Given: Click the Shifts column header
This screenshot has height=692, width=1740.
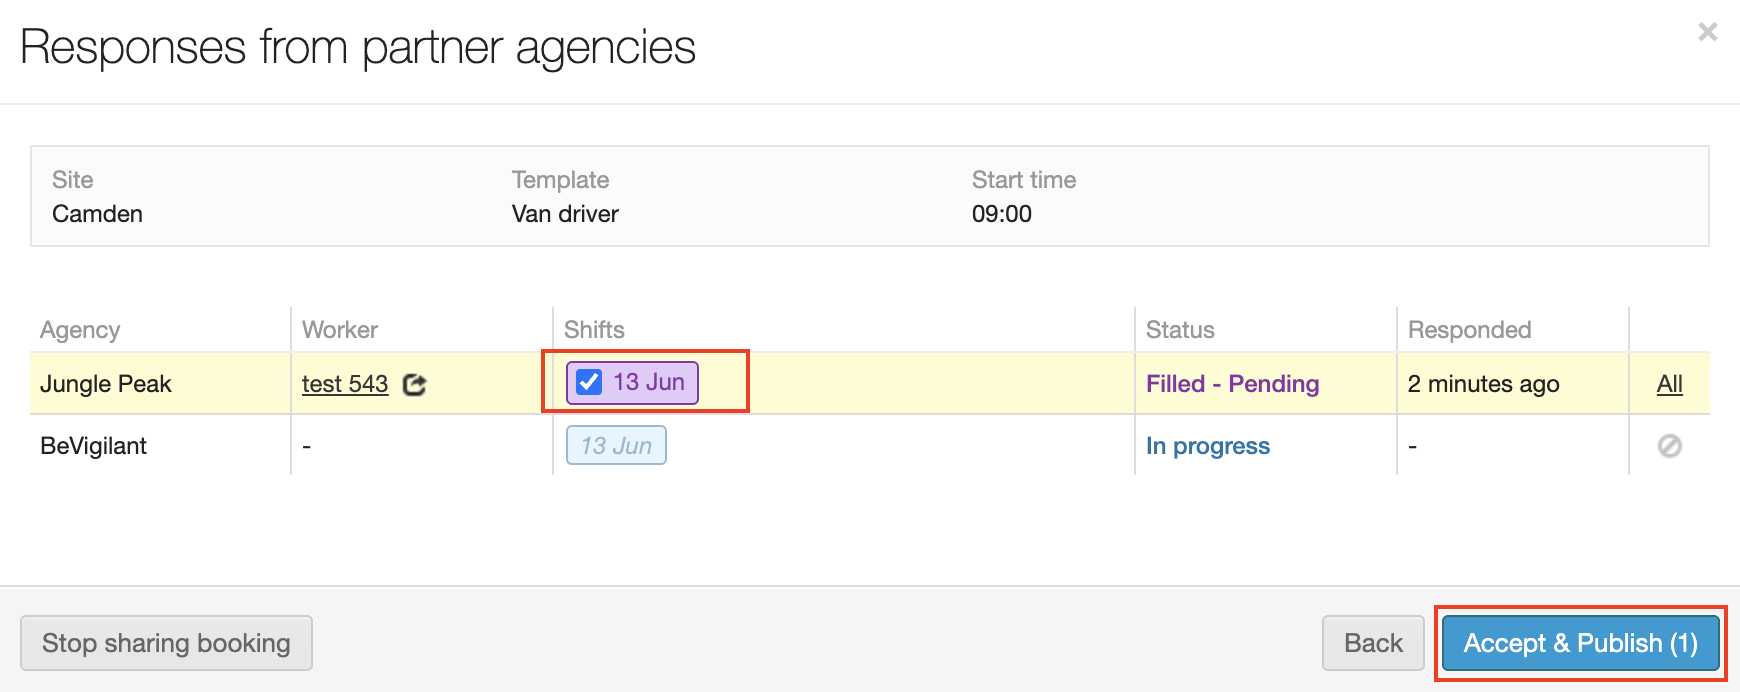Looking at the screenshot, I should (x=594, y=330).
